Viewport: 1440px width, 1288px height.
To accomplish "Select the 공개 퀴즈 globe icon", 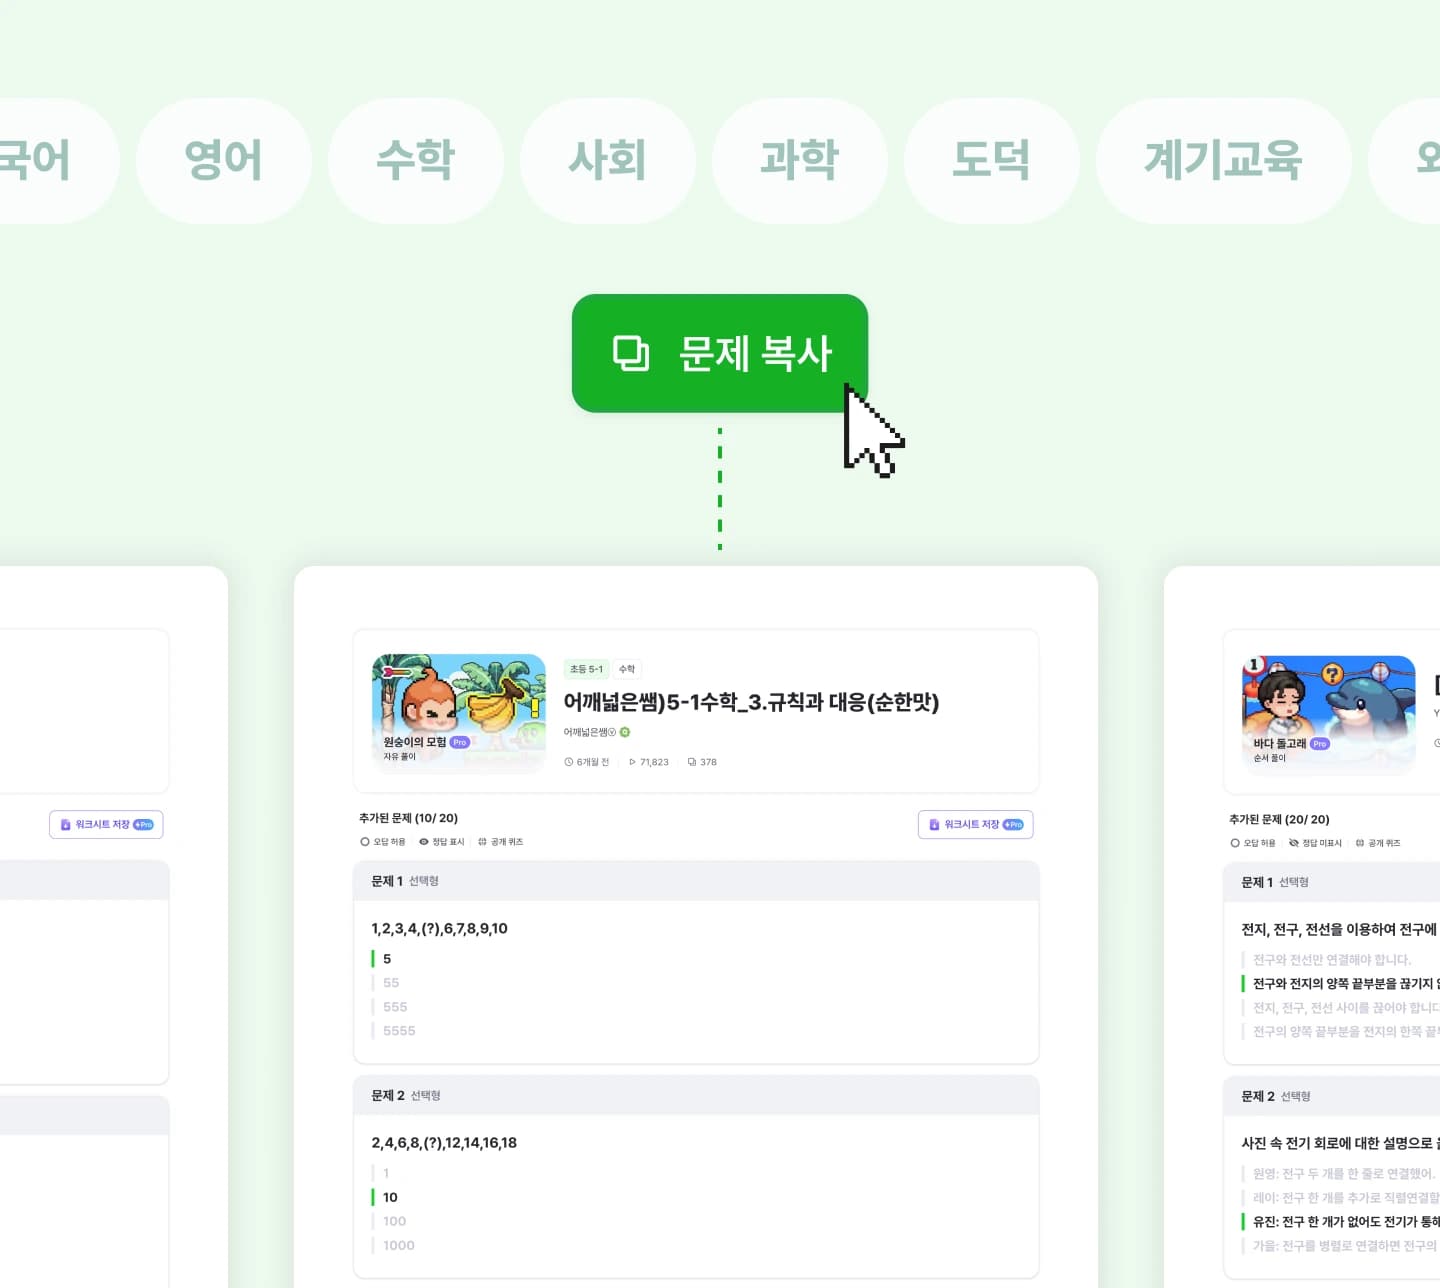I will tap(481, 841).
